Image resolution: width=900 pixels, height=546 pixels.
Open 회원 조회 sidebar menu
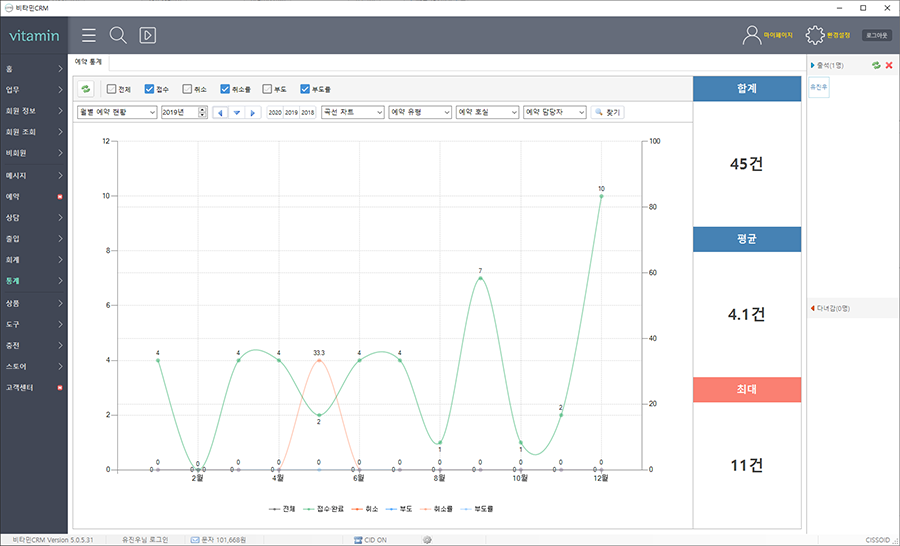tap(34, 132)
